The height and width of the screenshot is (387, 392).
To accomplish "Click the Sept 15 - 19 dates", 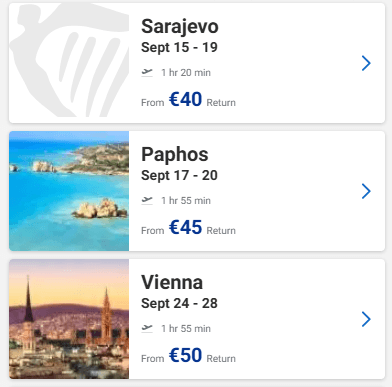I will [x=179, y=48].
